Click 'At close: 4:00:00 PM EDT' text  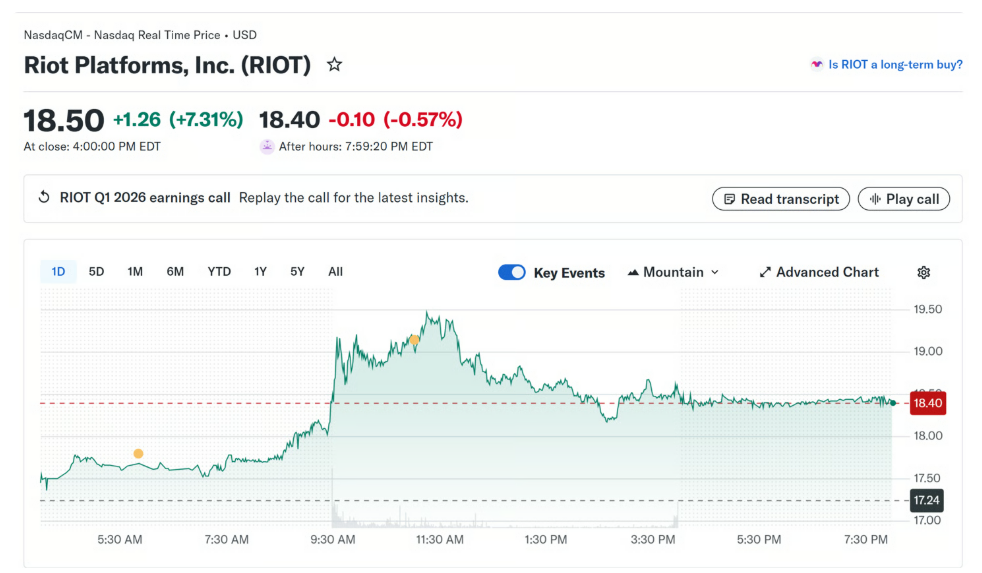coord(92,147)
